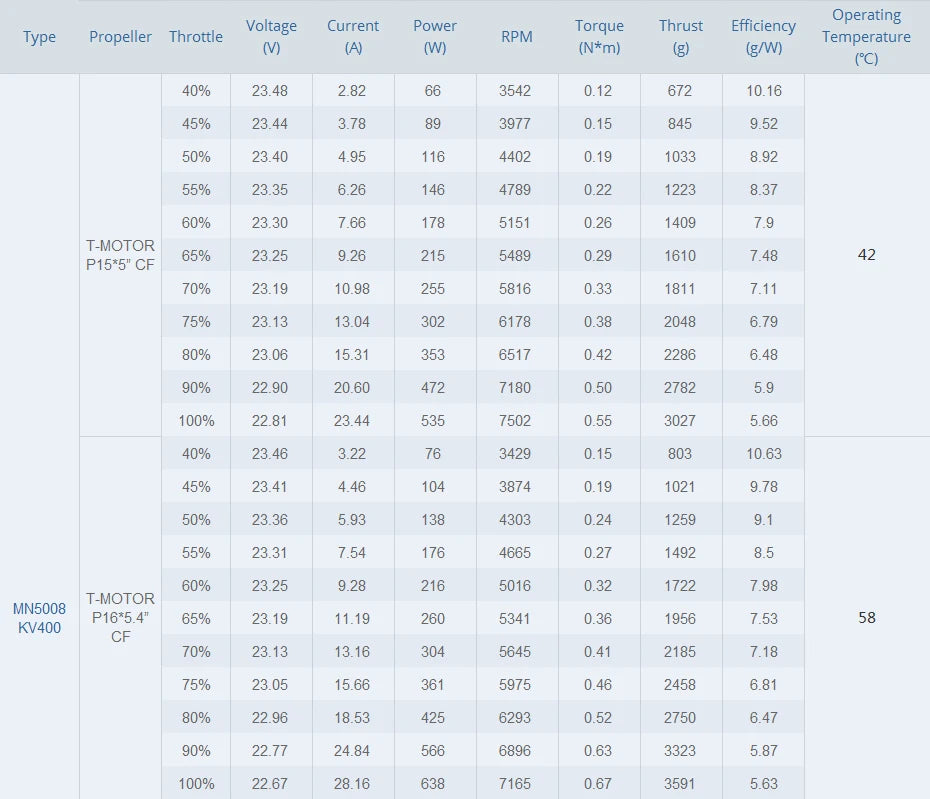Select the Power (W) column header

[x=435, y=37]
